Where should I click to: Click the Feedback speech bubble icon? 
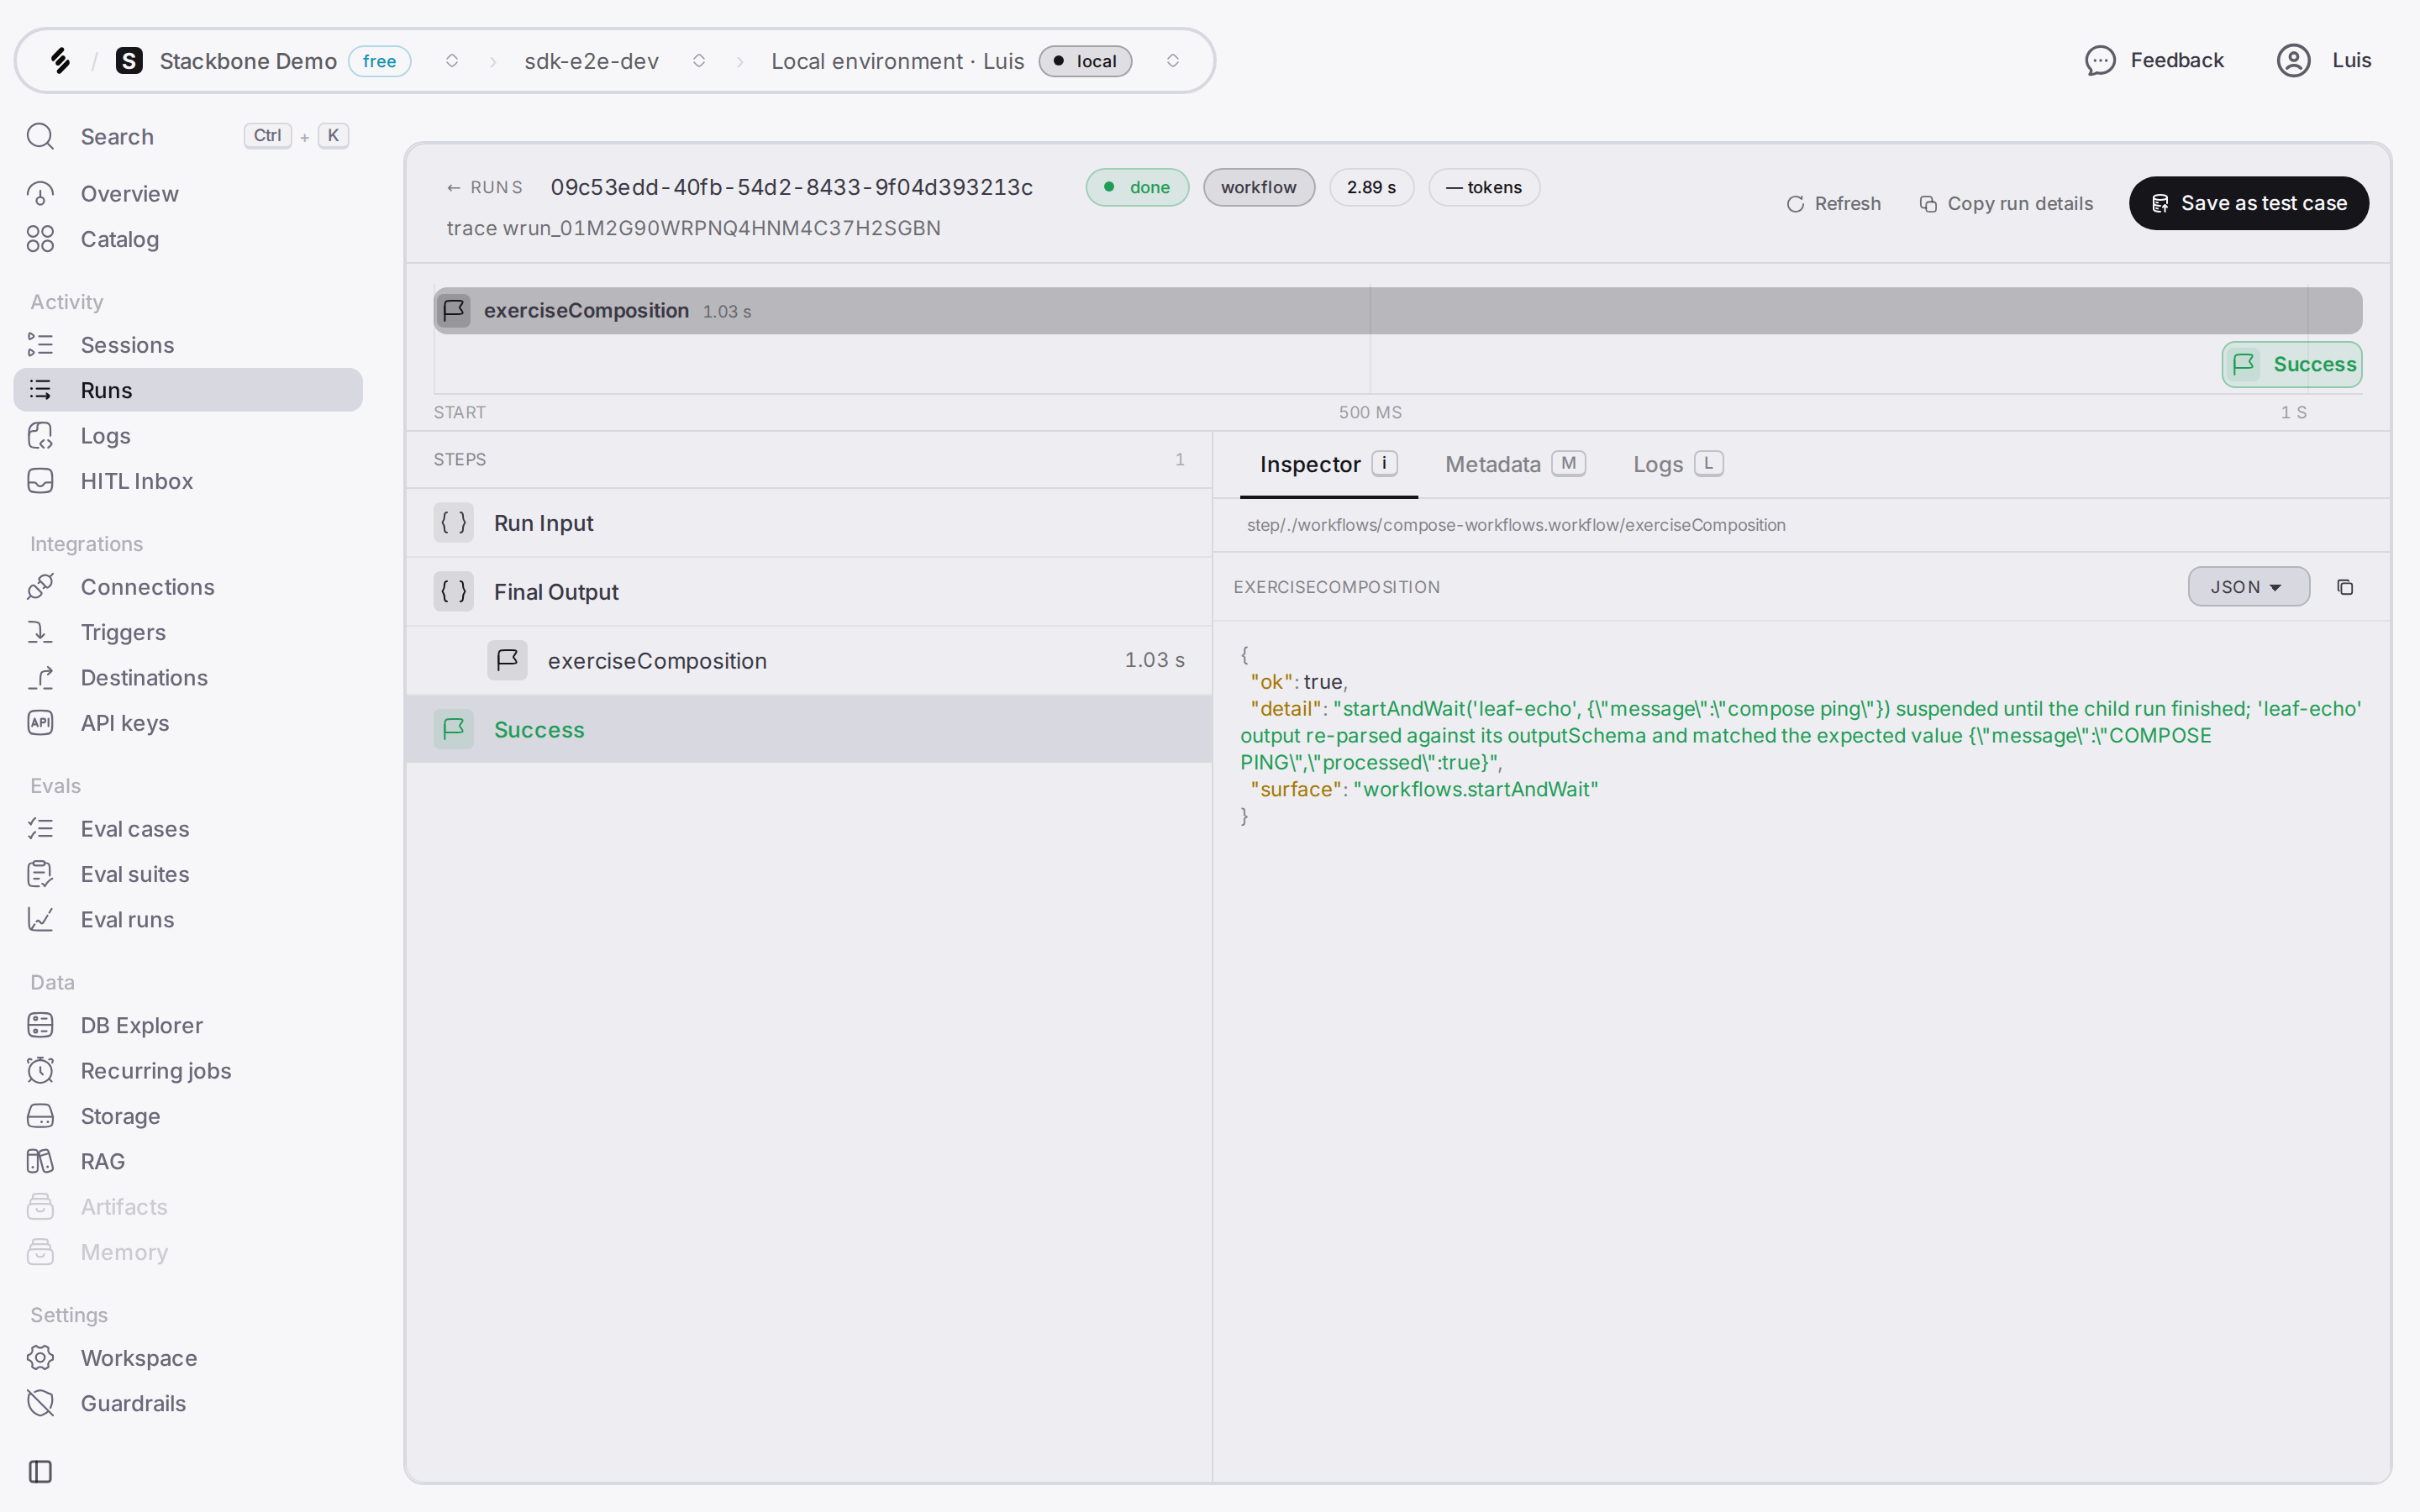point(2100,61)
